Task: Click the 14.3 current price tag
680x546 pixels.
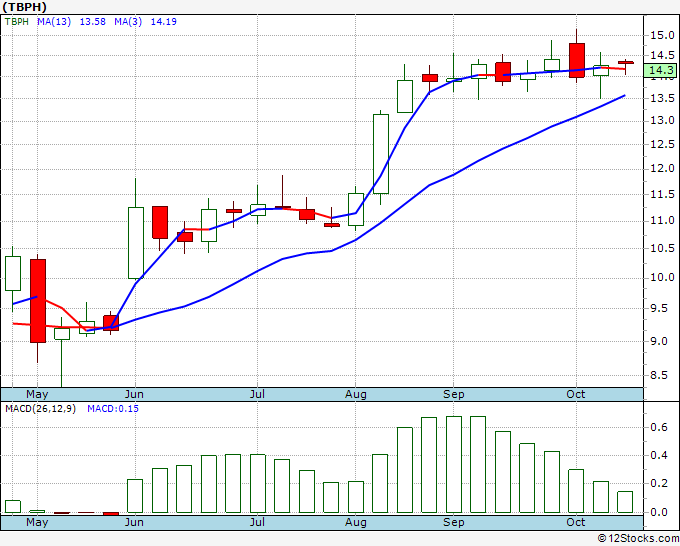Action: (x=661, y=70)
